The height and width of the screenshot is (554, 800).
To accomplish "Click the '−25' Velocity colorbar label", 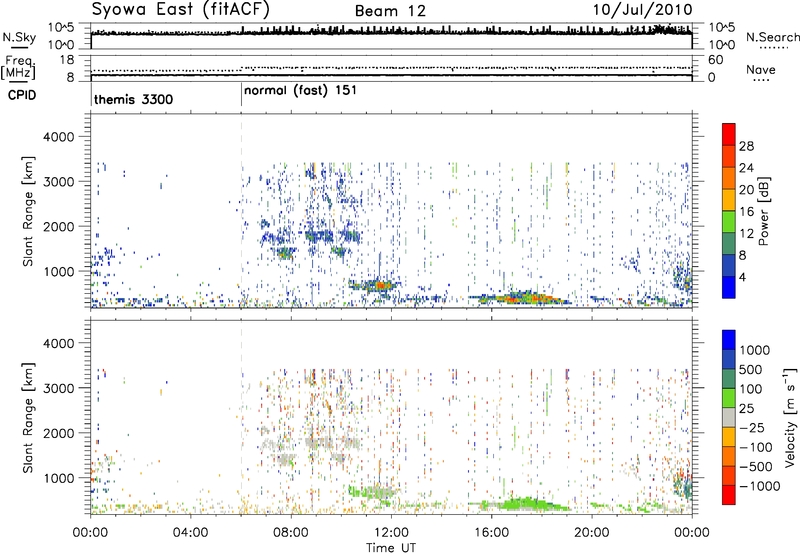I will click(752, 427).
